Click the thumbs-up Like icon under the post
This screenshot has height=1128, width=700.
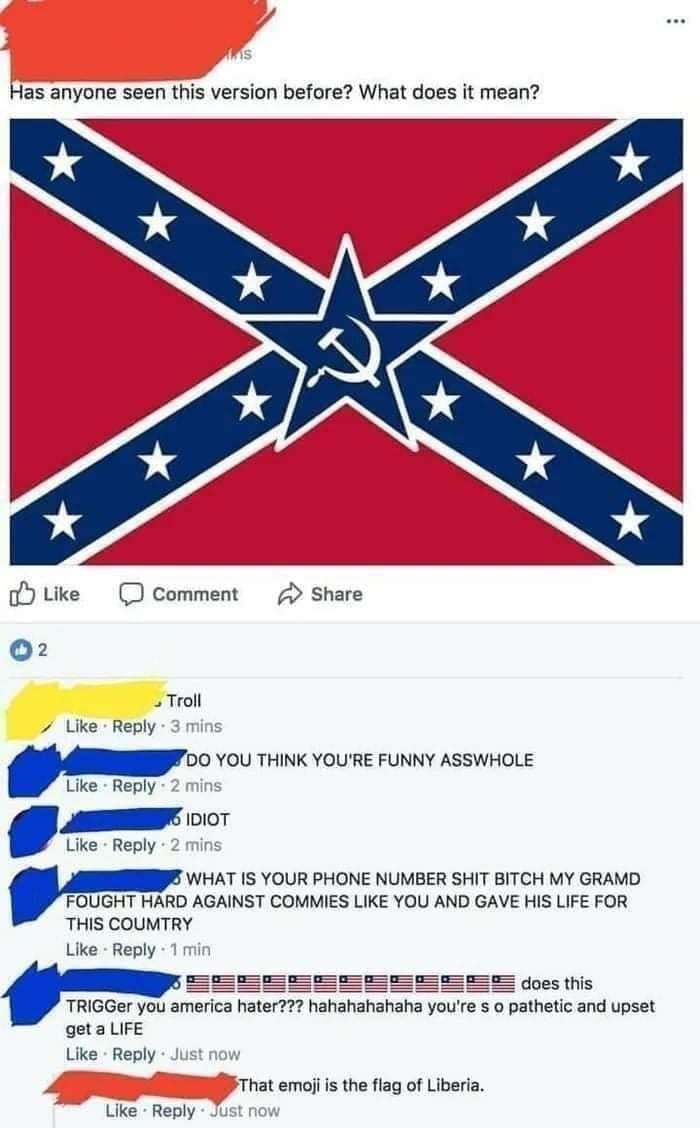pos(22,593)
